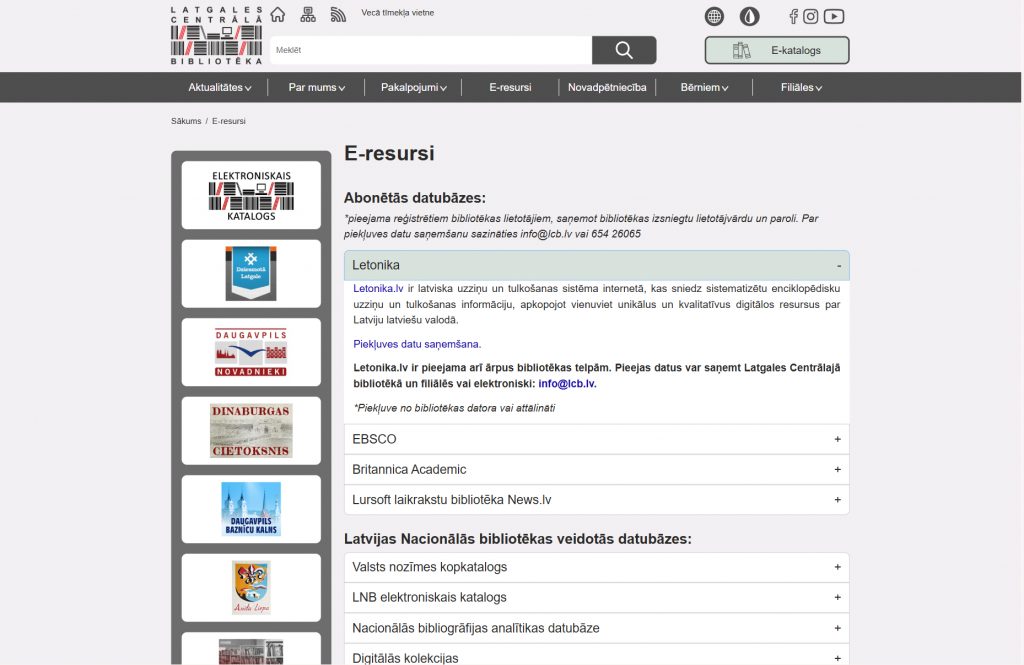Click into the Meklēt search field

(x=430, y=50)
